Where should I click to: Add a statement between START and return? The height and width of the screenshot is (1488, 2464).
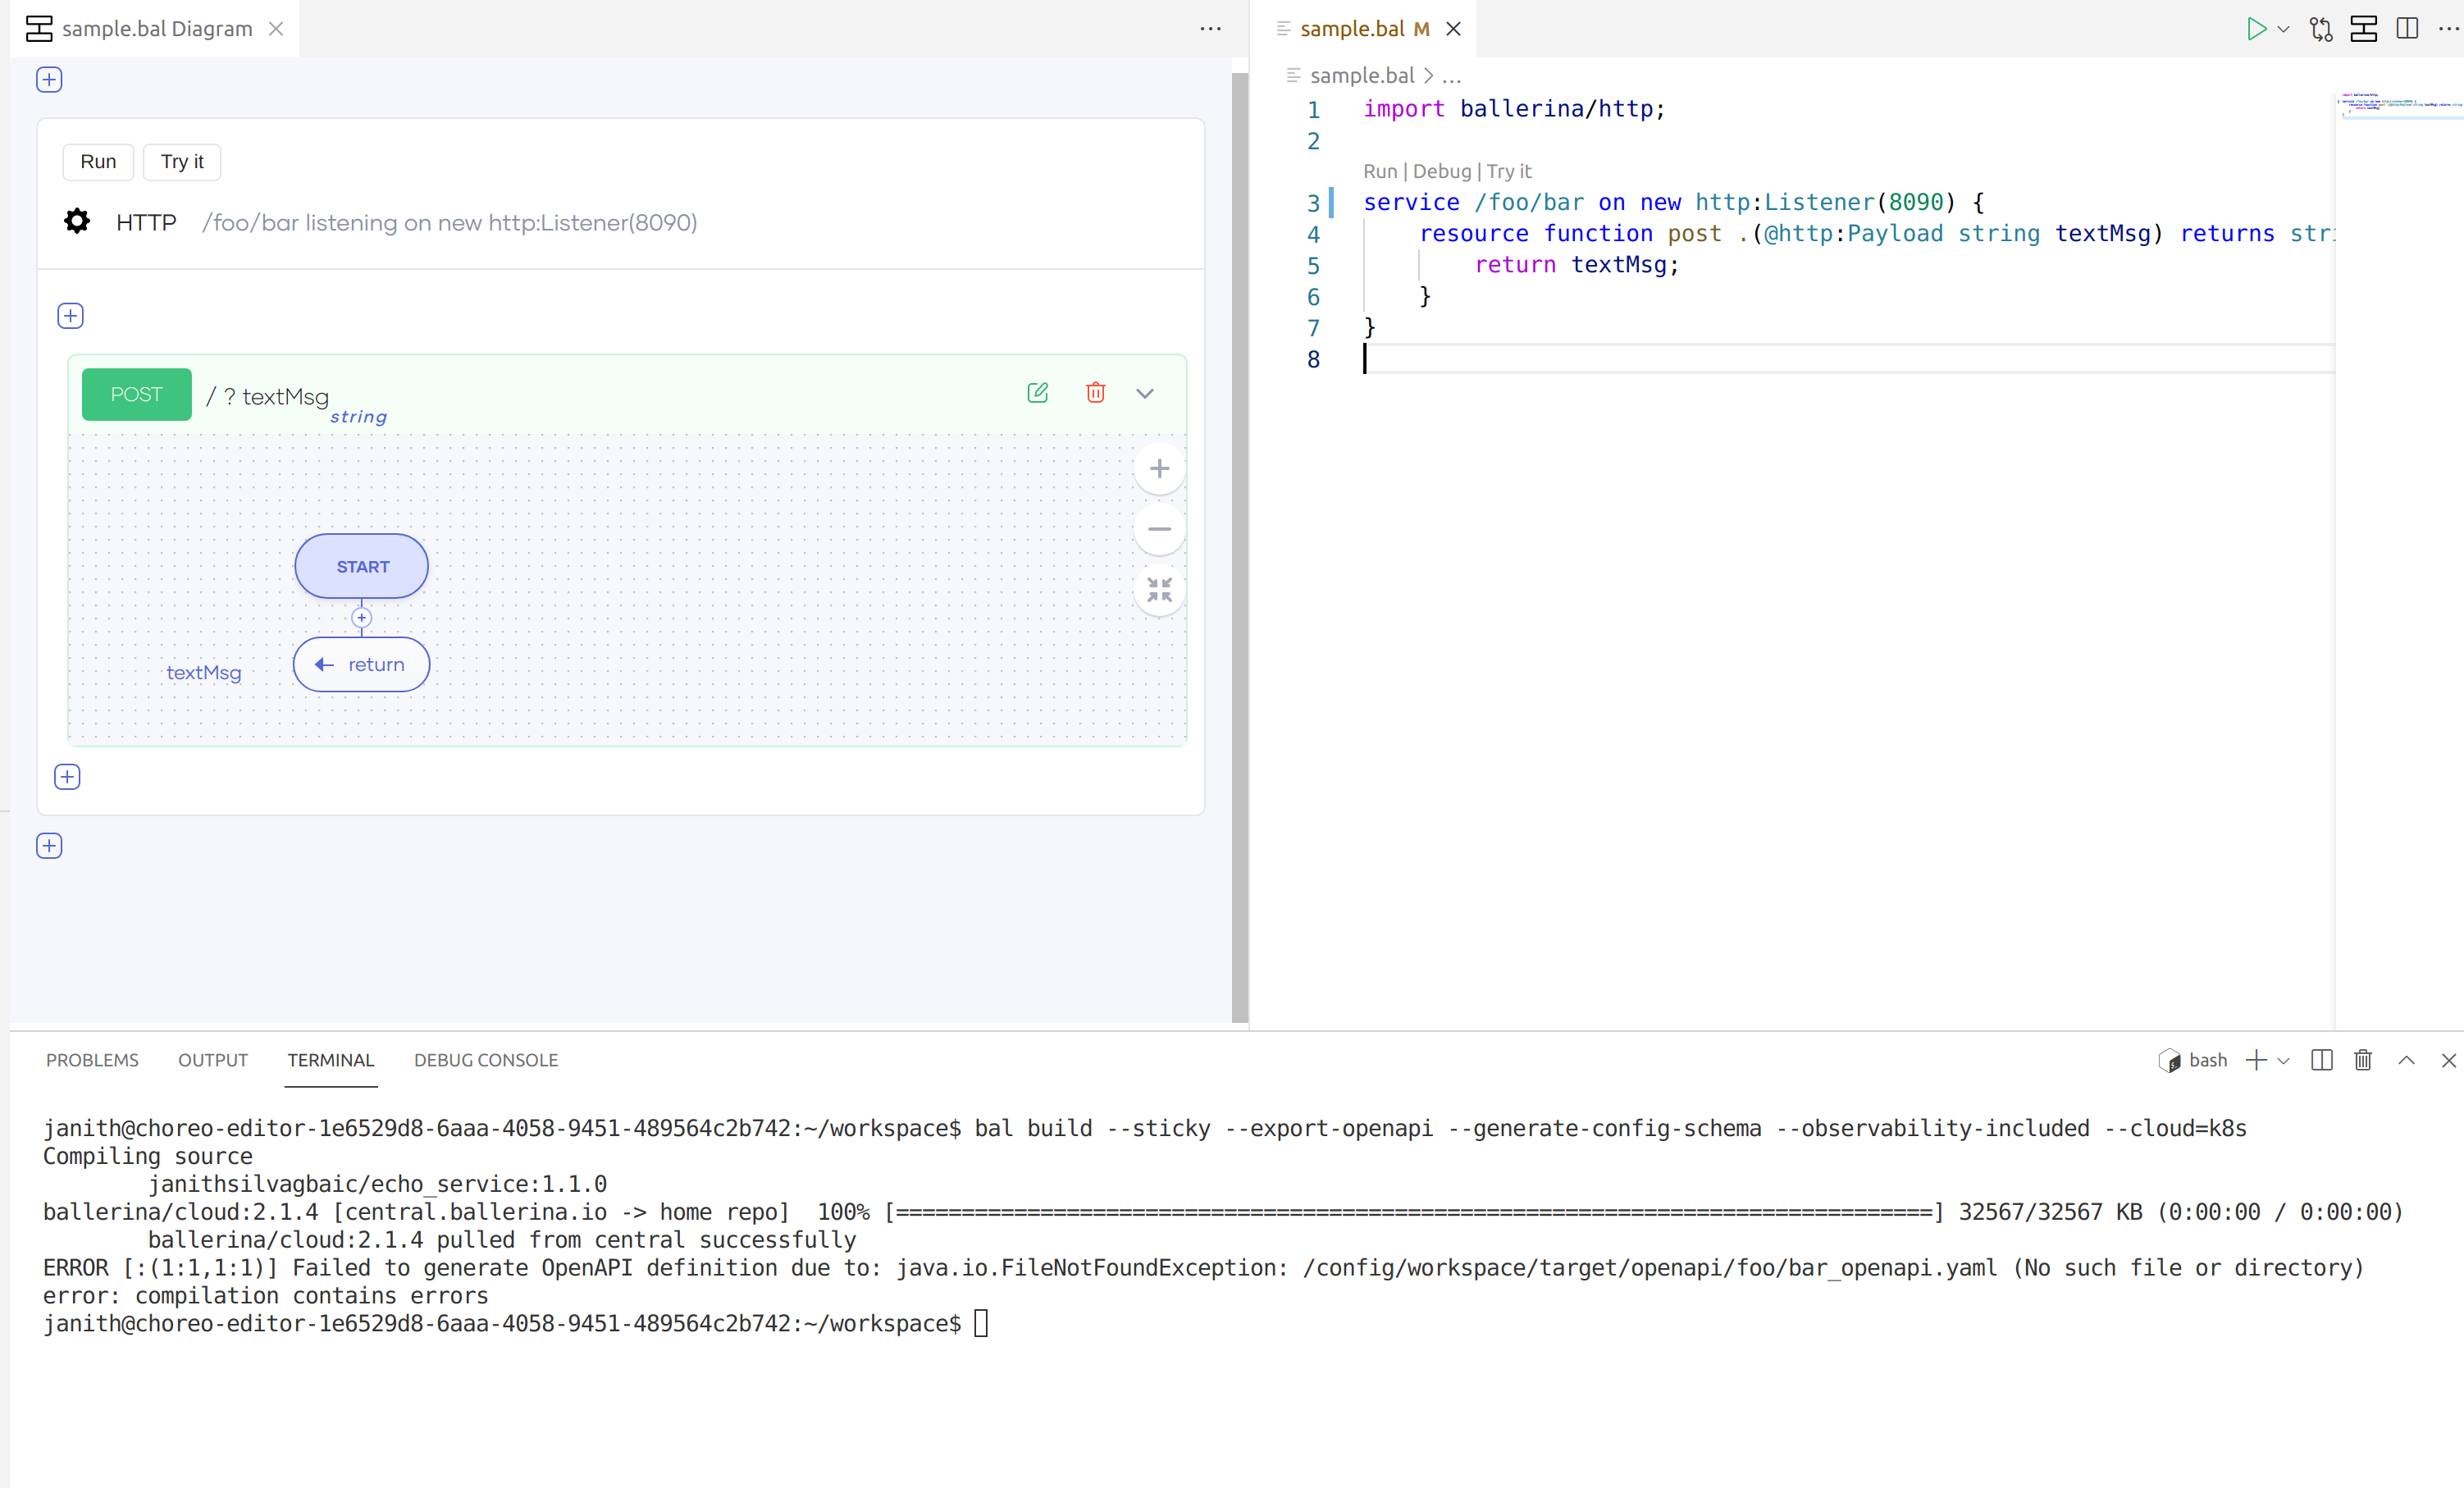click(x=362, y=618)
